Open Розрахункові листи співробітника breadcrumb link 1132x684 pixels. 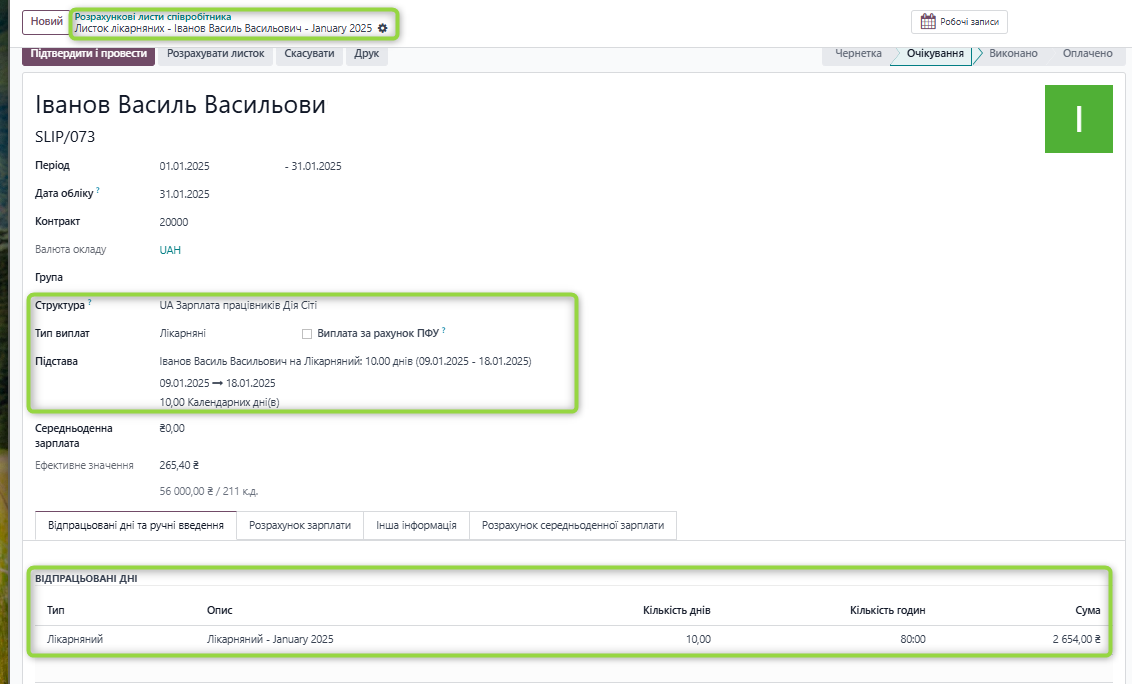(152, 17)
